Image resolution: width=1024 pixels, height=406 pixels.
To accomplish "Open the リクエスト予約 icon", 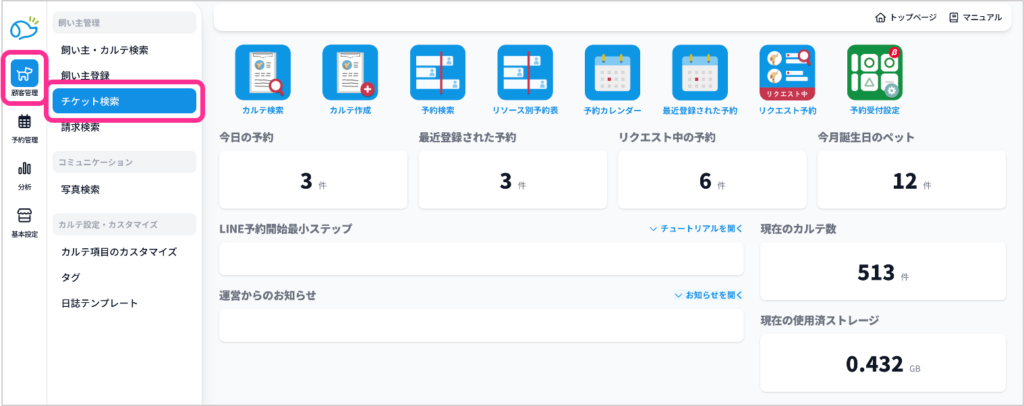I will tap(787, 73).
